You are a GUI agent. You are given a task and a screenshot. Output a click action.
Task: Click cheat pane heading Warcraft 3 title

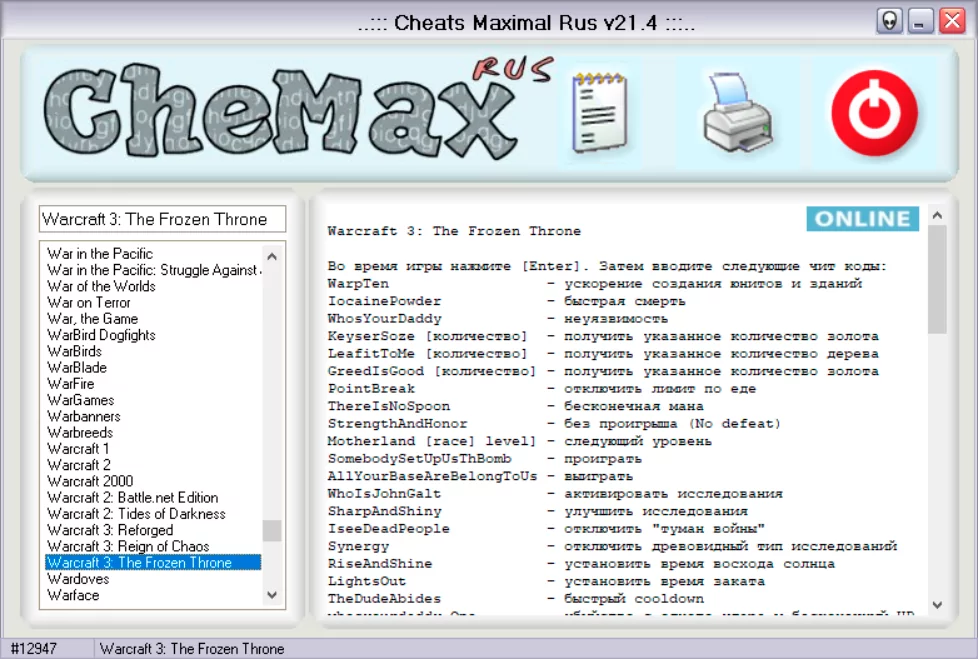(454, 231)
